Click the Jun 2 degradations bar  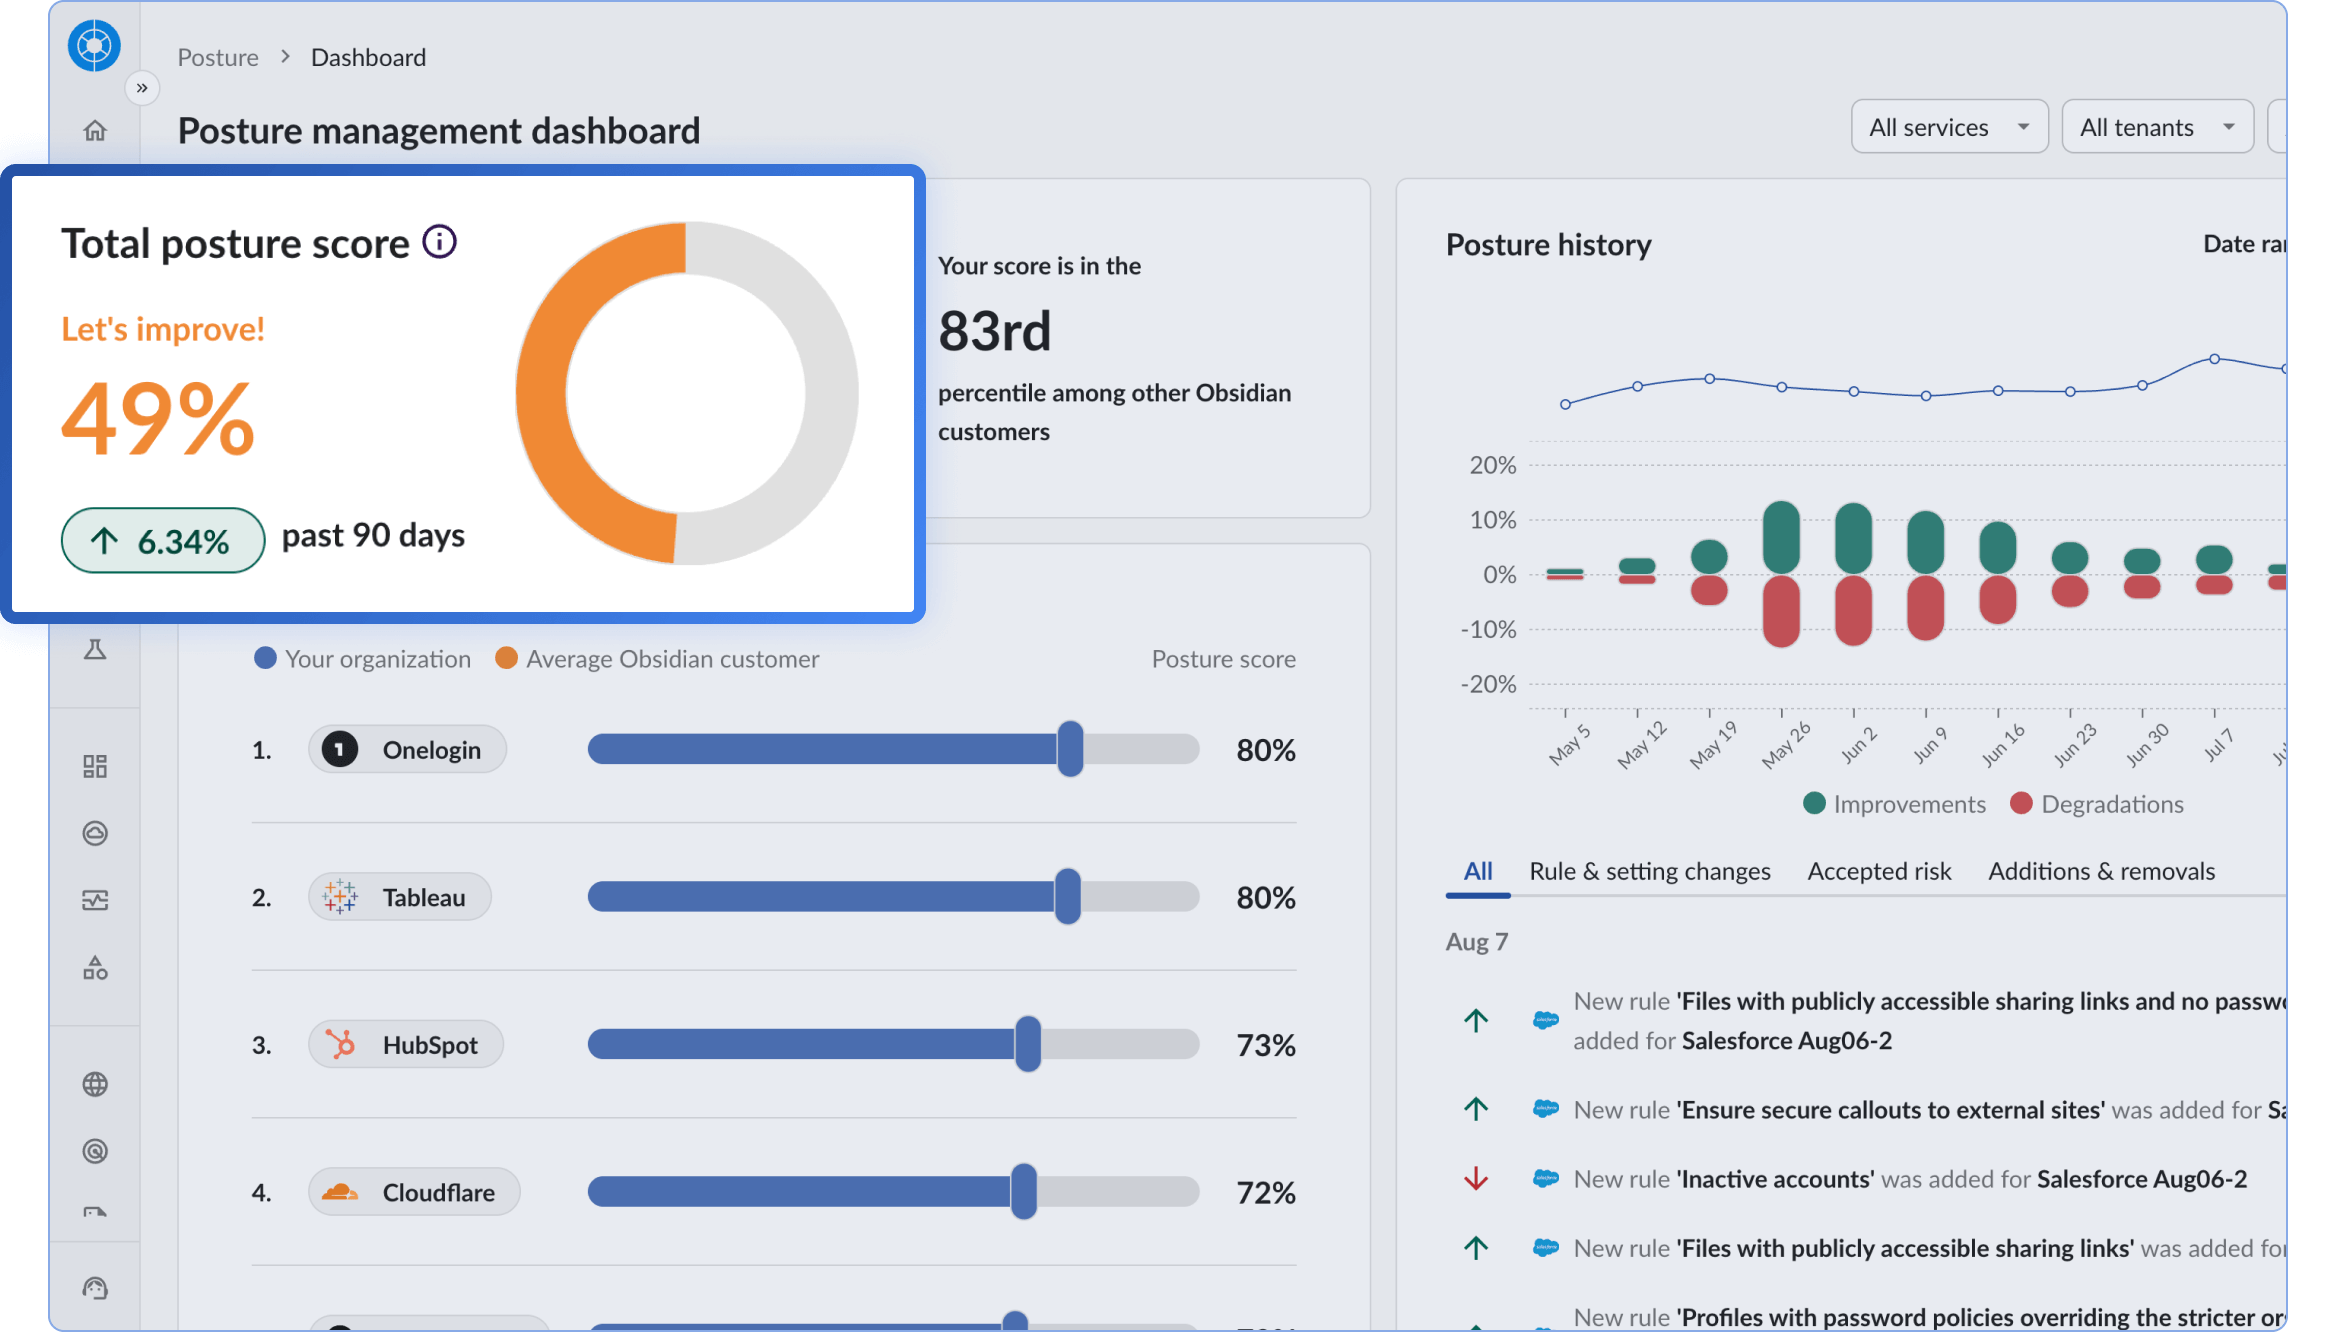(1853, 610)
